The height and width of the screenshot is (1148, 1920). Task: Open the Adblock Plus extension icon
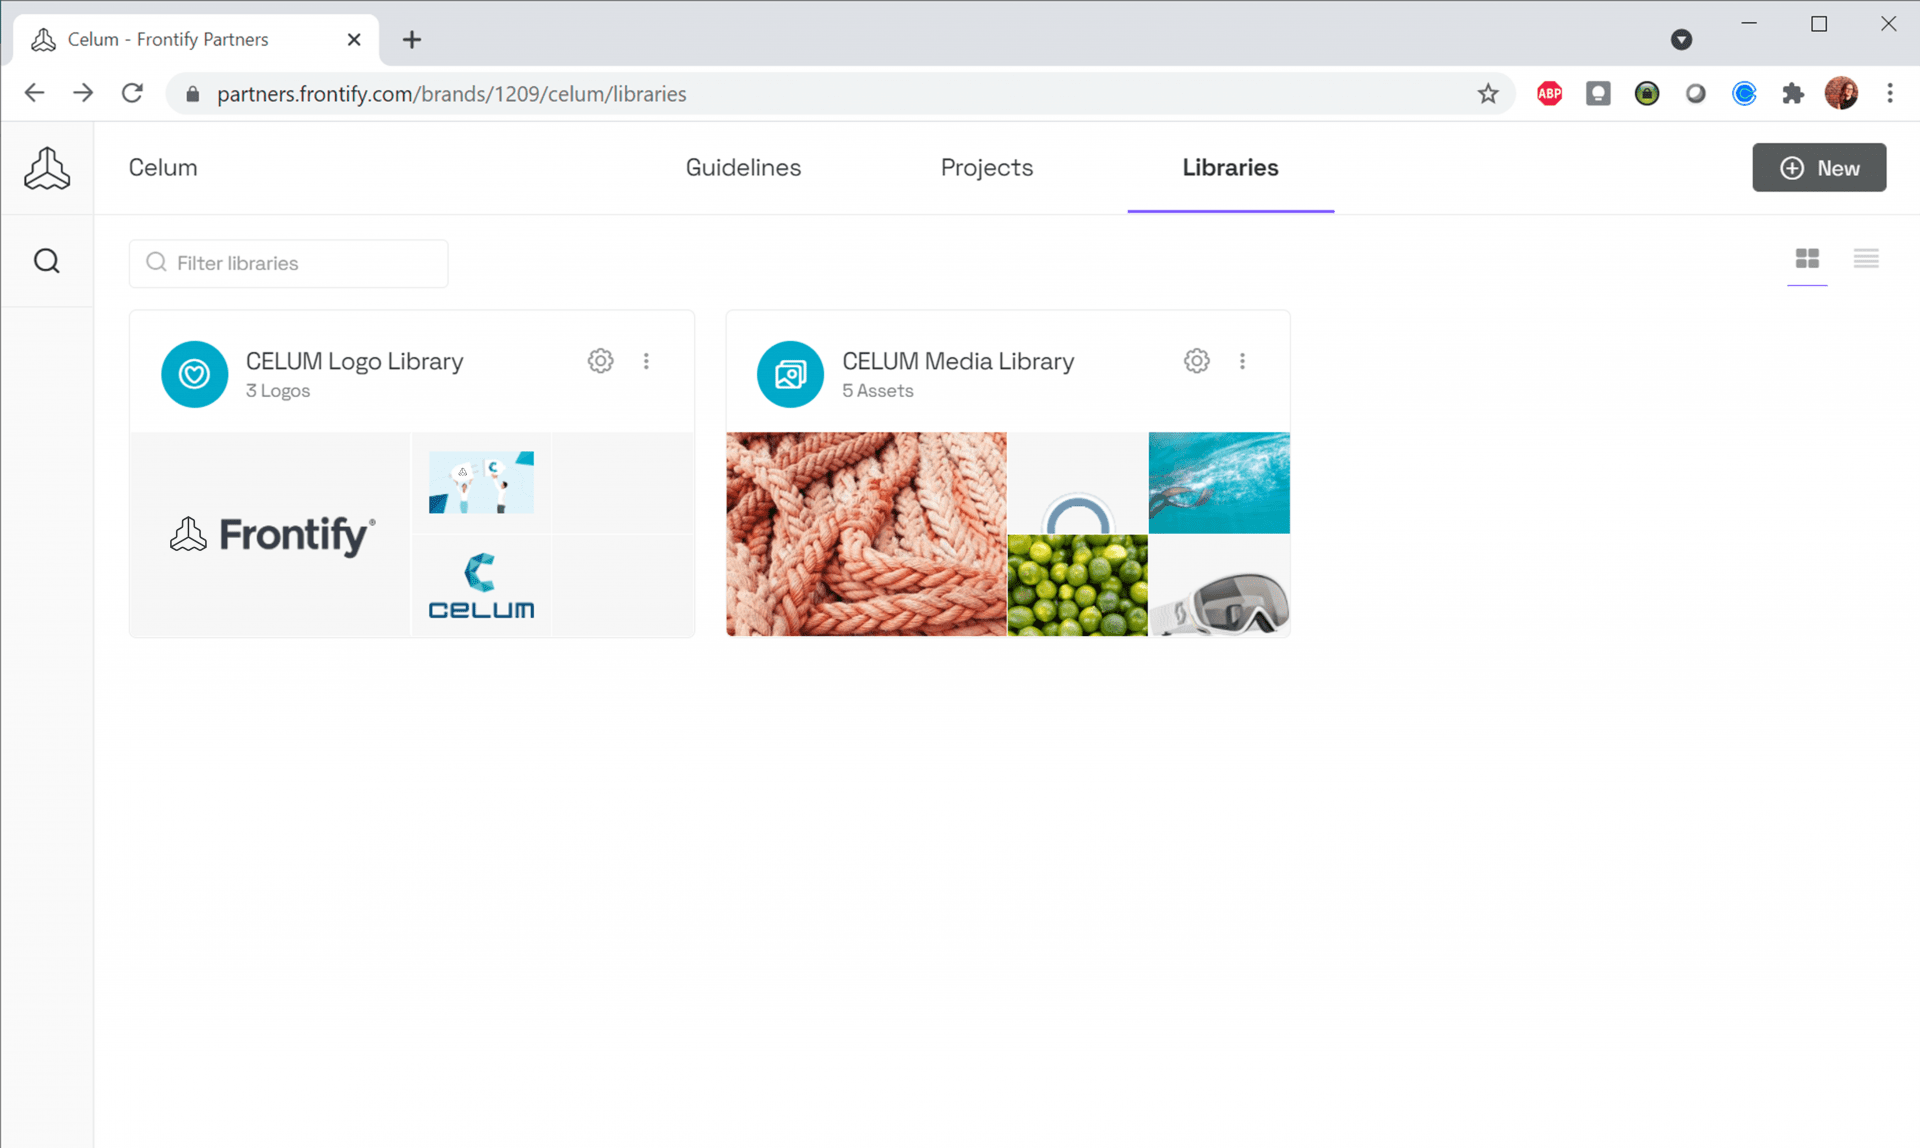(1549, 93)
